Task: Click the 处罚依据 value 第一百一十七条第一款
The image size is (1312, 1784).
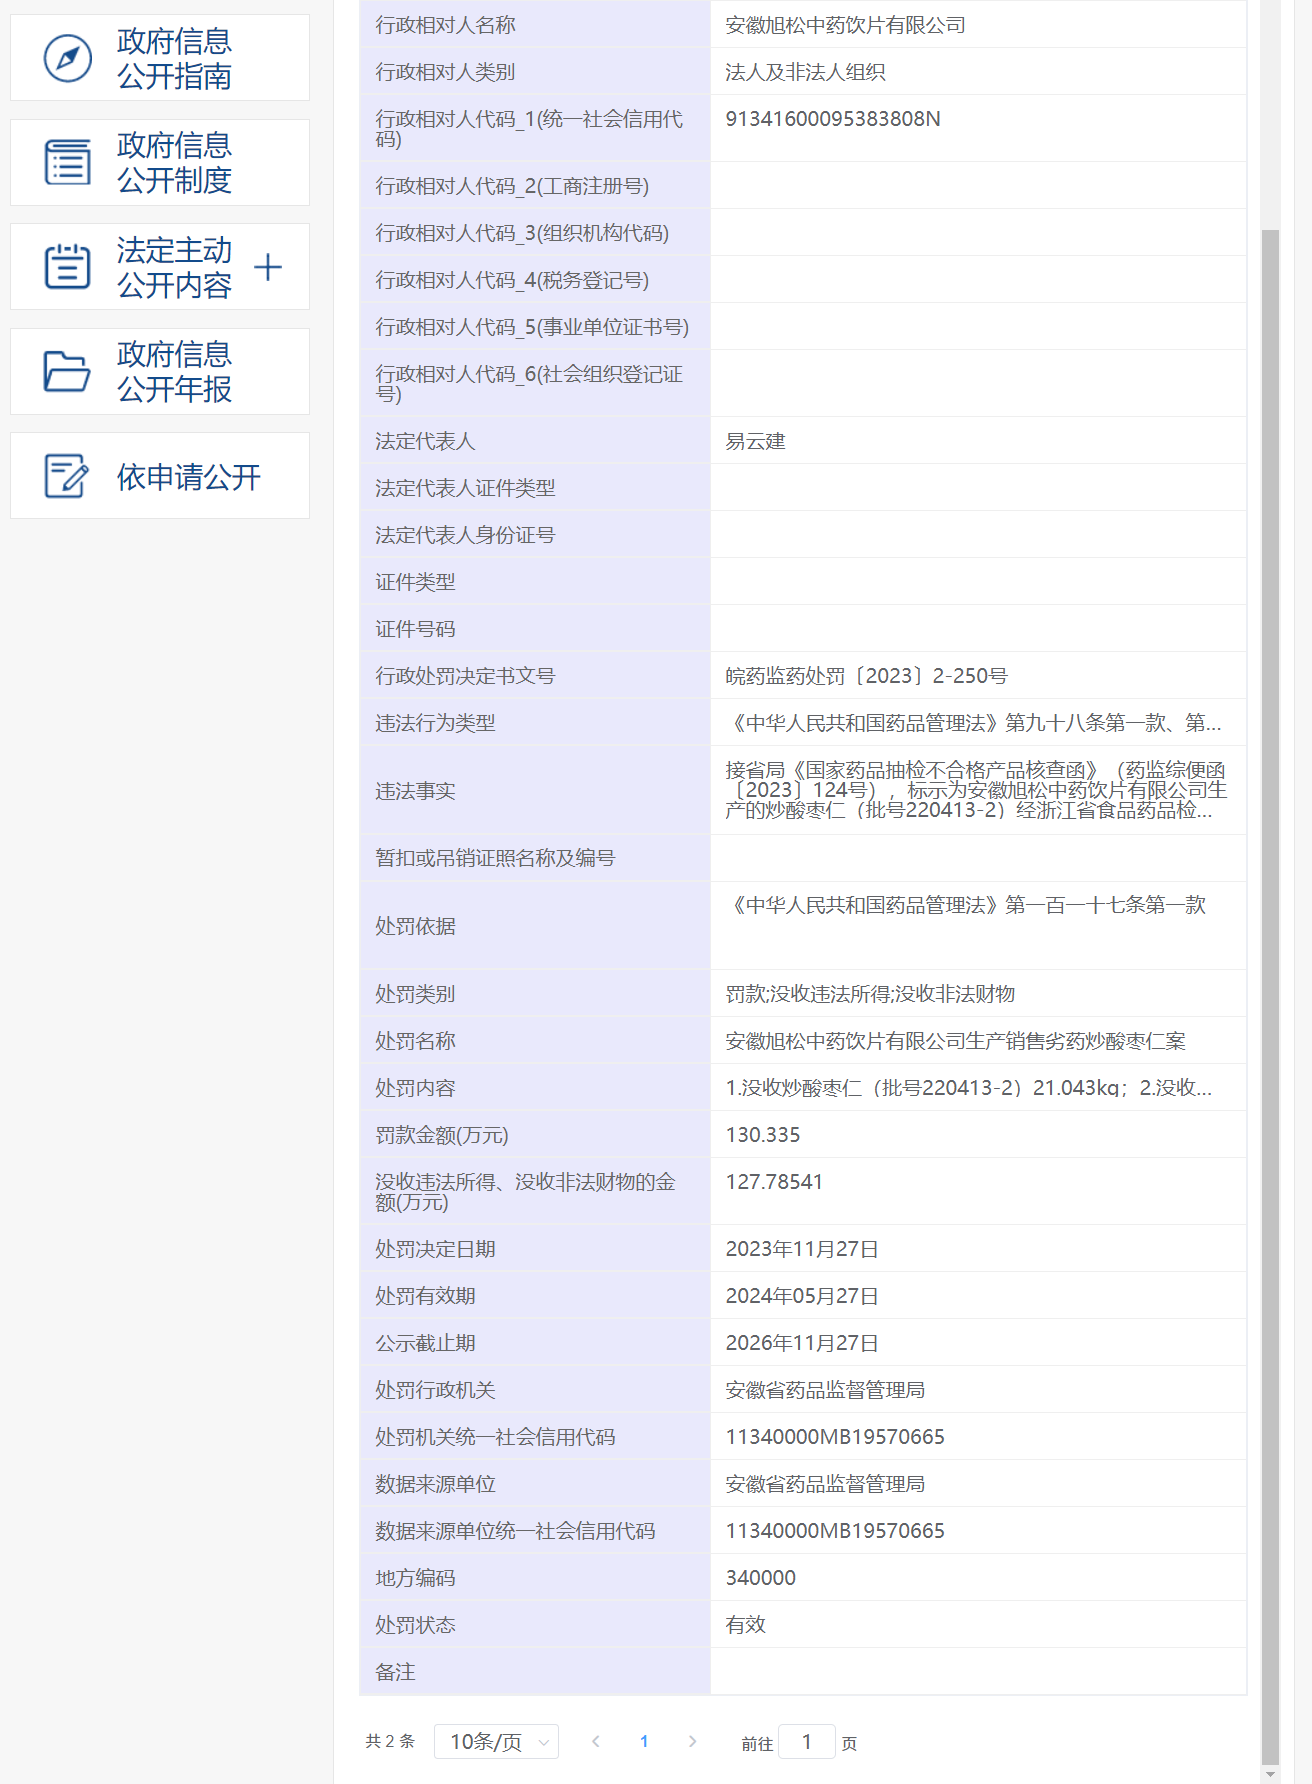Action: (966, 905)
